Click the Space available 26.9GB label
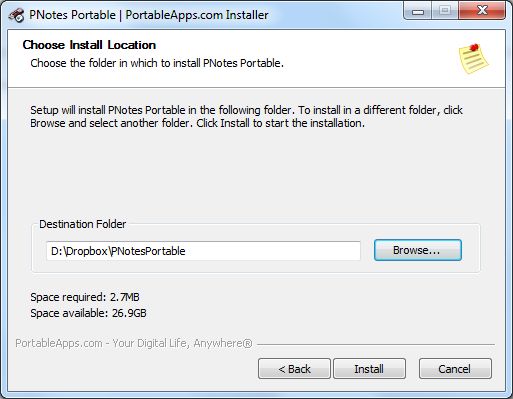513x399 pixels. point(88,313)
